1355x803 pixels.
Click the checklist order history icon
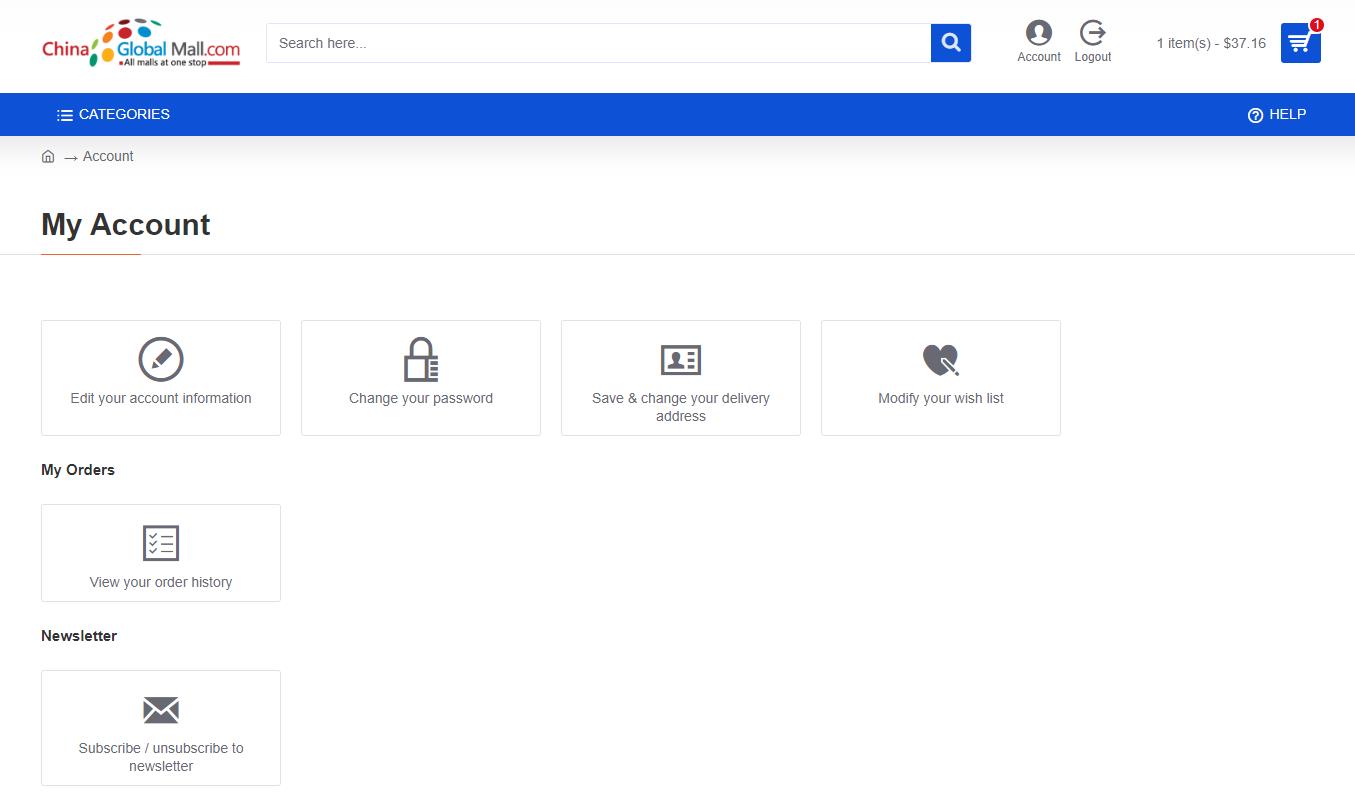161,543
